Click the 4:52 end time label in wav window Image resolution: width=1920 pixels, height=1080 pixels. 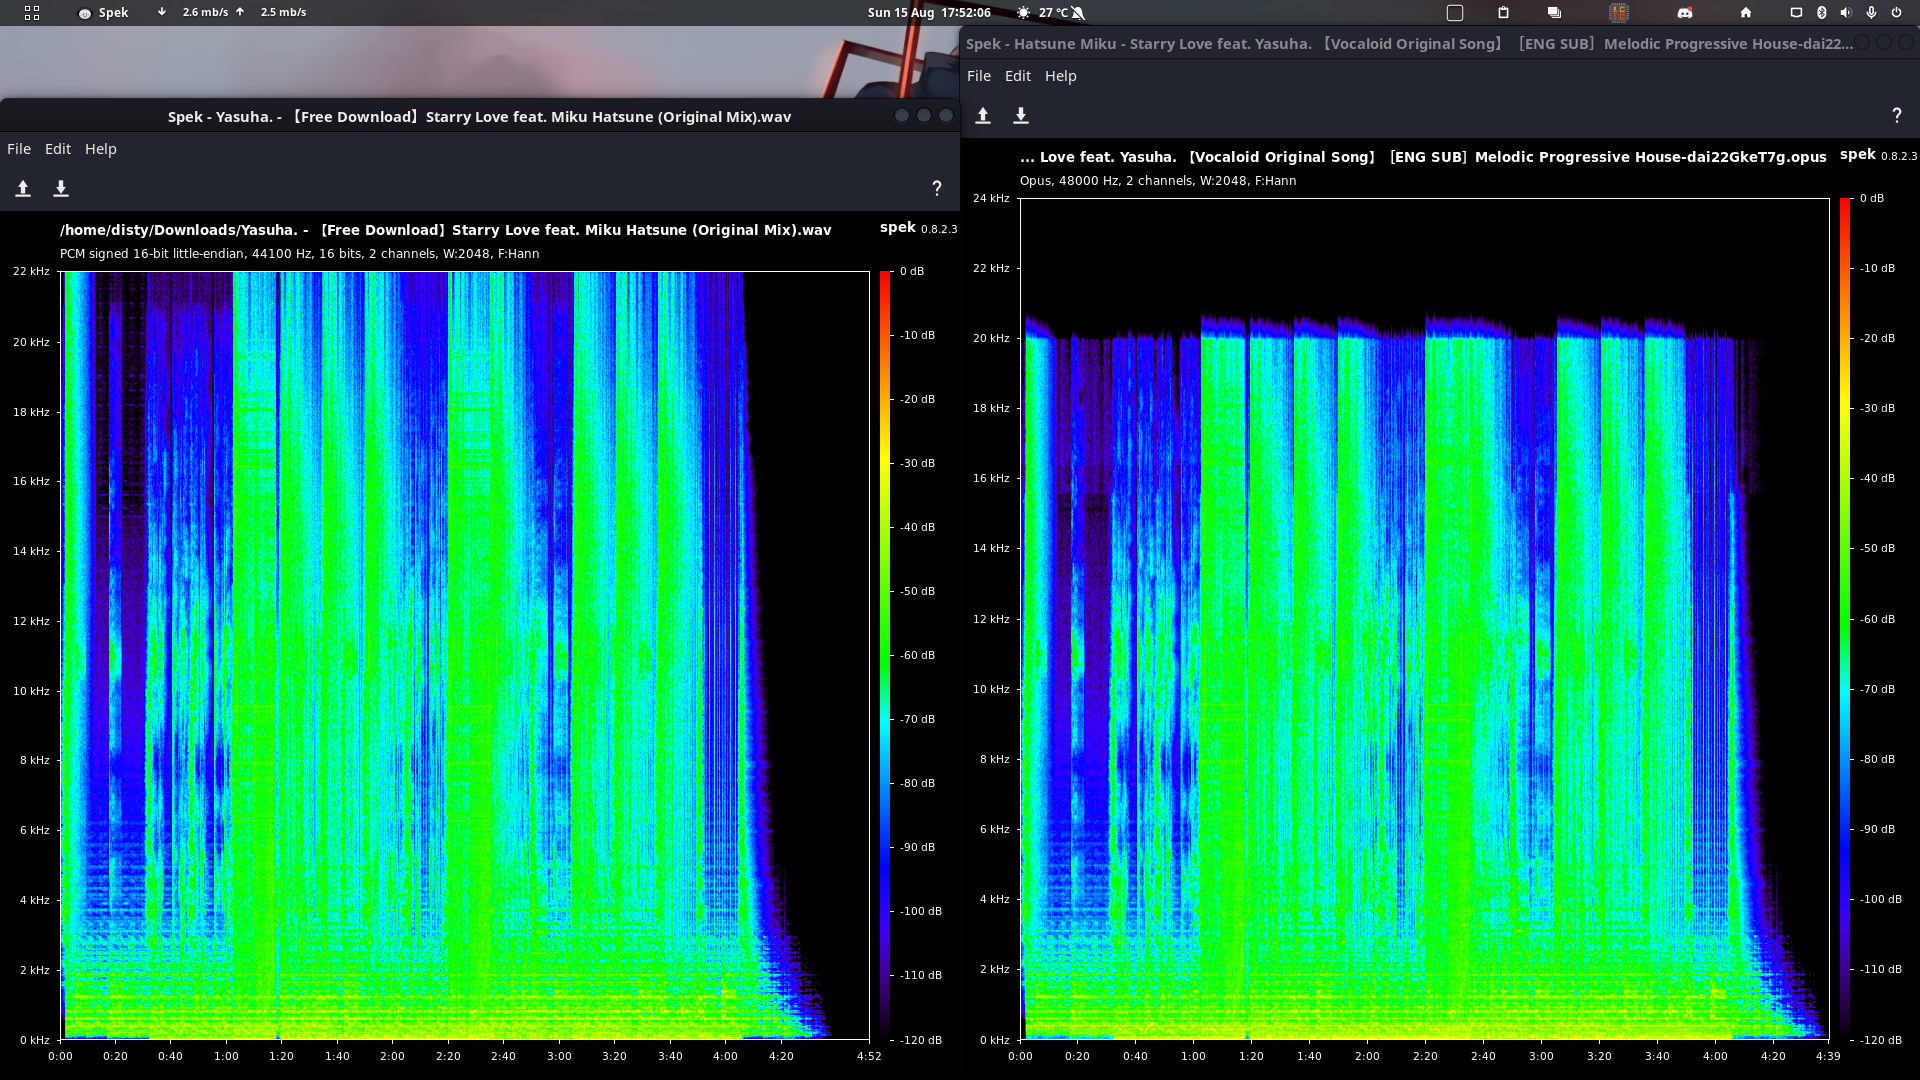869,1056
